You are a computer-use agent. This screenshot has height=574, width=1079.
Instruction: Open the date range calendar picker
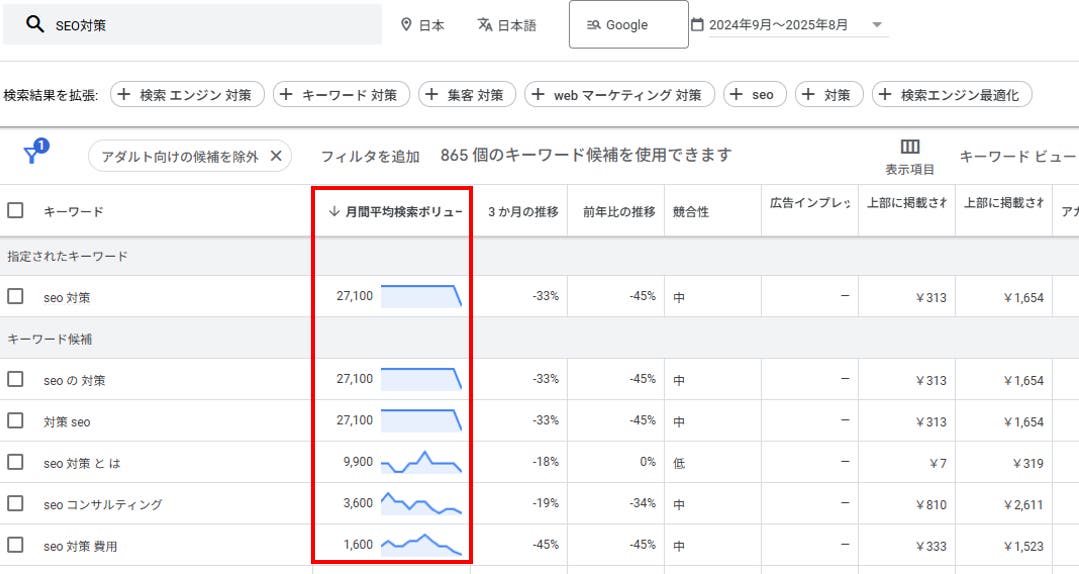697,25
